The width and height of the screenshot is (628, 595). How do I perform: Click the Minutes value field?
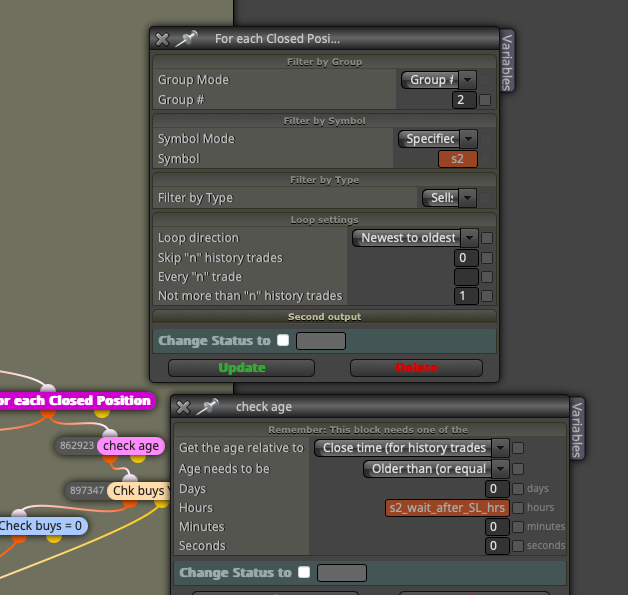[x=497, y=527]
